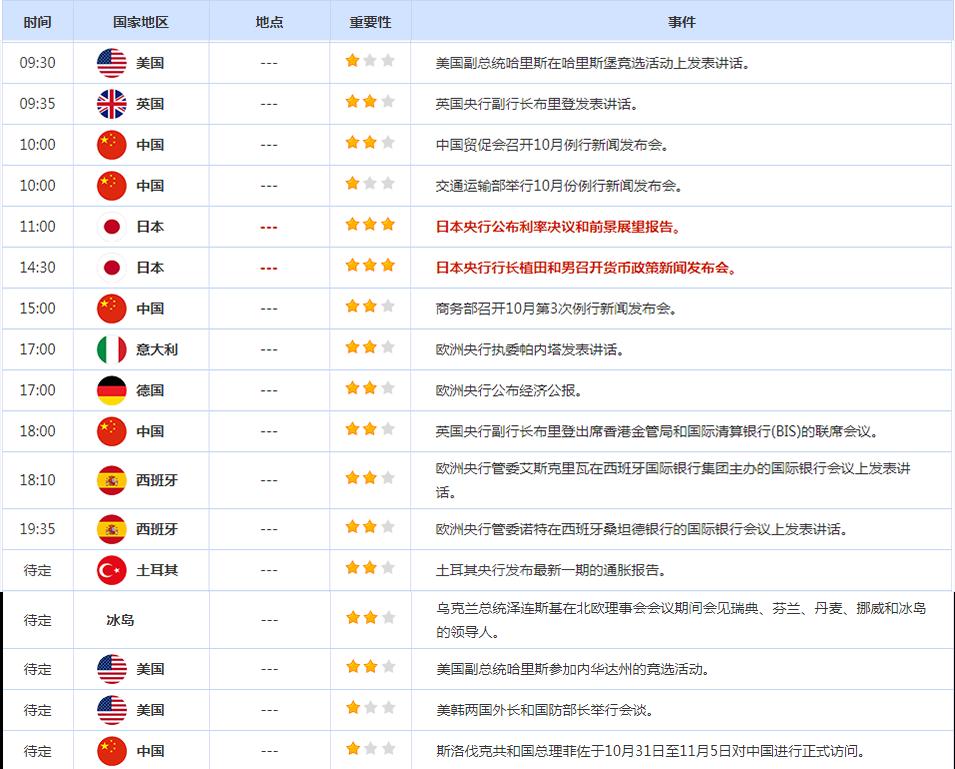Click the three-star rating in the 14:30 row
This screenshot has width=955, height=769.
[370, 267]
